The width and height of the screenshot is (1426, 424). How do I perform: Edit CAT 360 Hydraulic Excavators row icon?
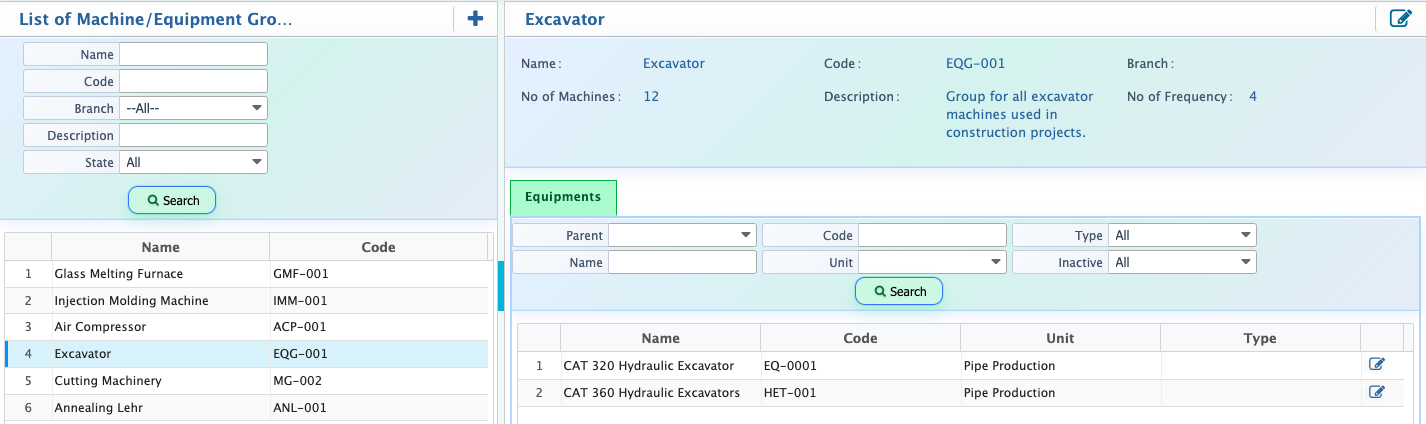click(x=1377, y=392)
